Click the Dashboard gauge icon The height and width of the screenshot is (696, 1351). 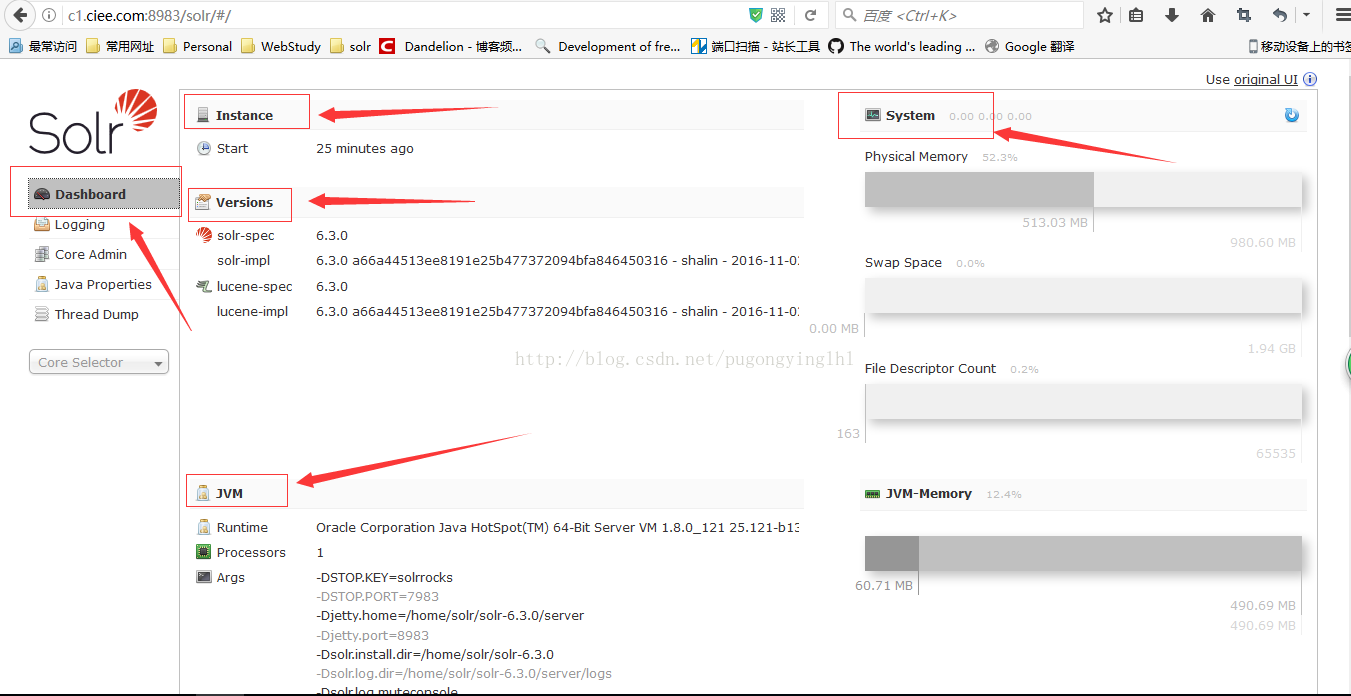pos(42,194)
